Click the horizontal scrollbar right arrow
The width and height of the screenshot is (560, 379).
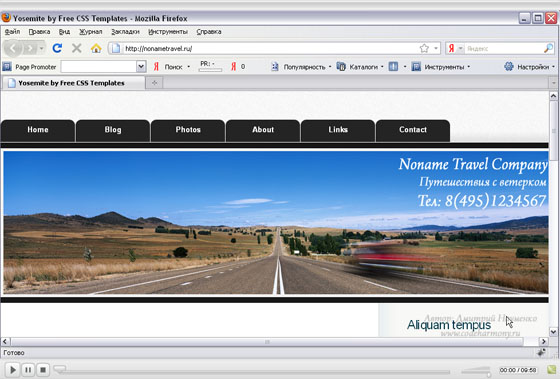544,341
